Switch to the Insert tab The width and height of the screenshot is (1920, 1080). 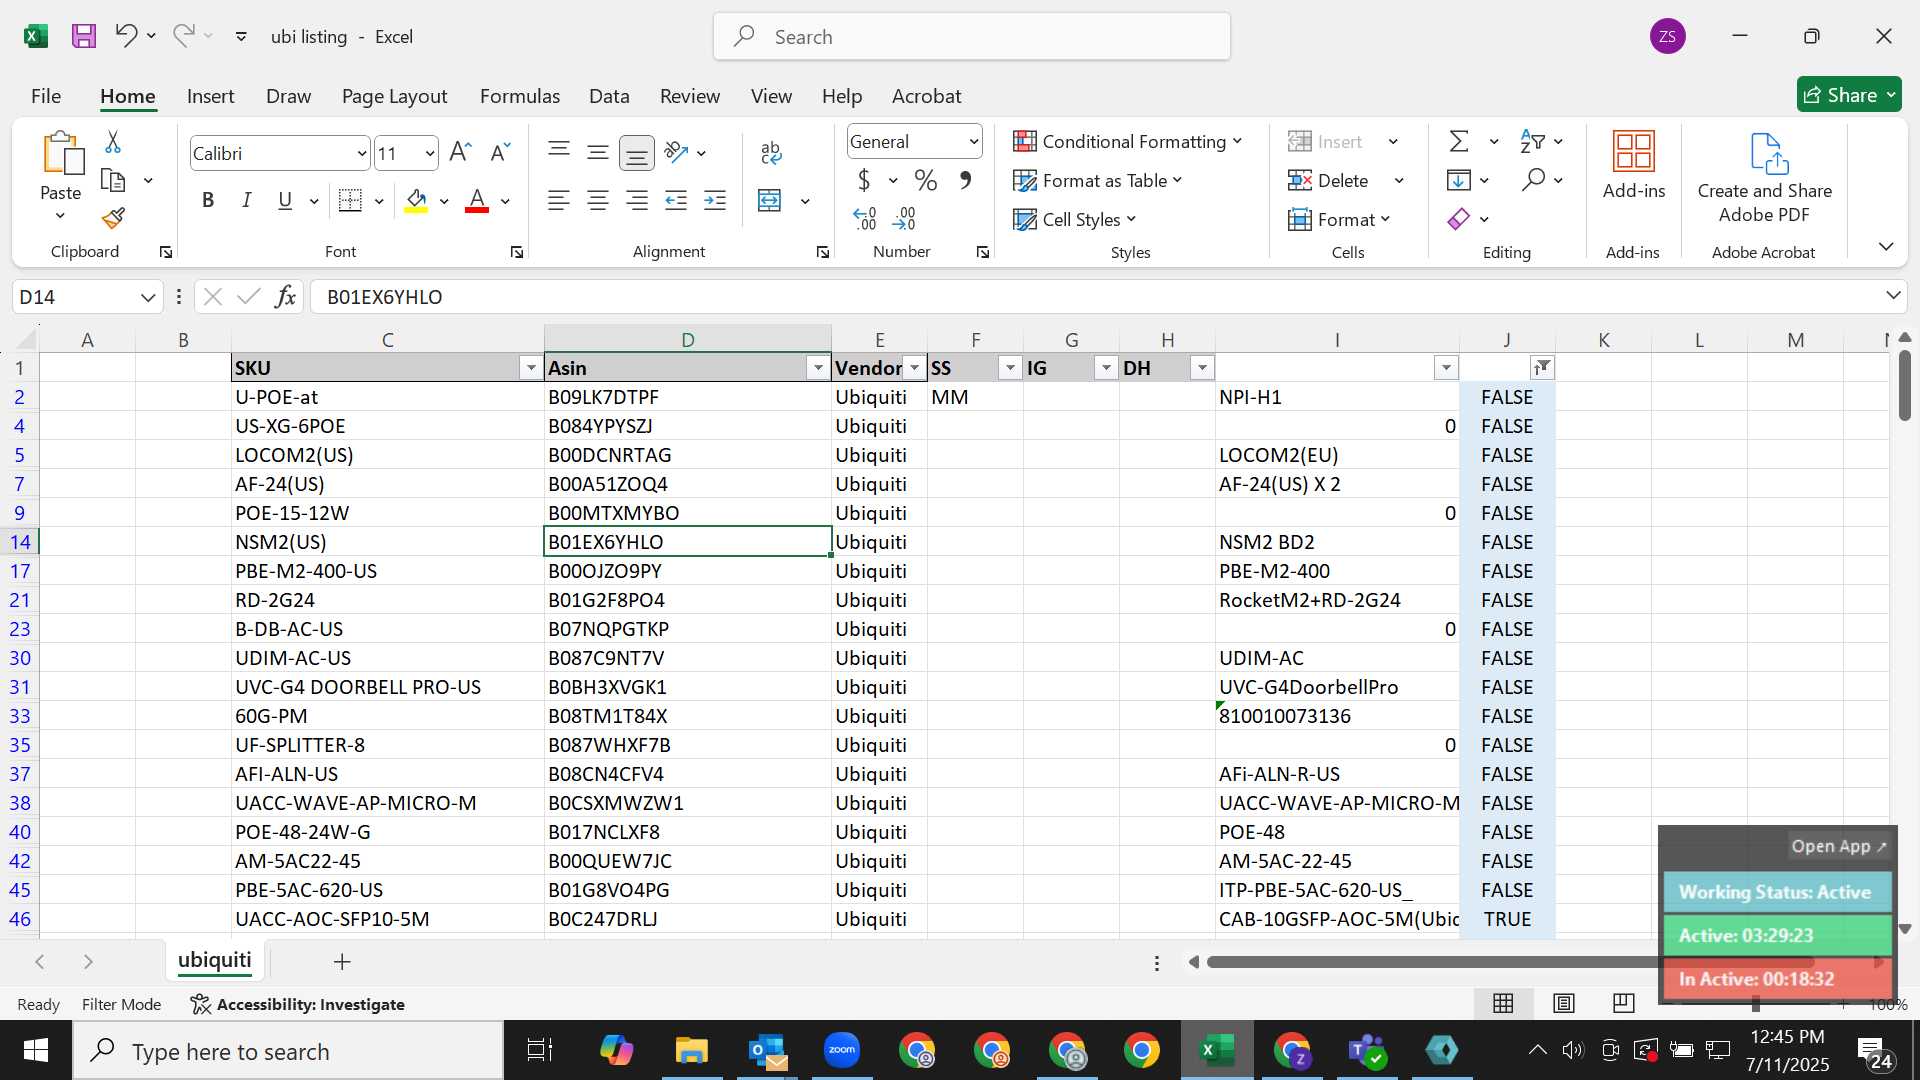[210, 96]
